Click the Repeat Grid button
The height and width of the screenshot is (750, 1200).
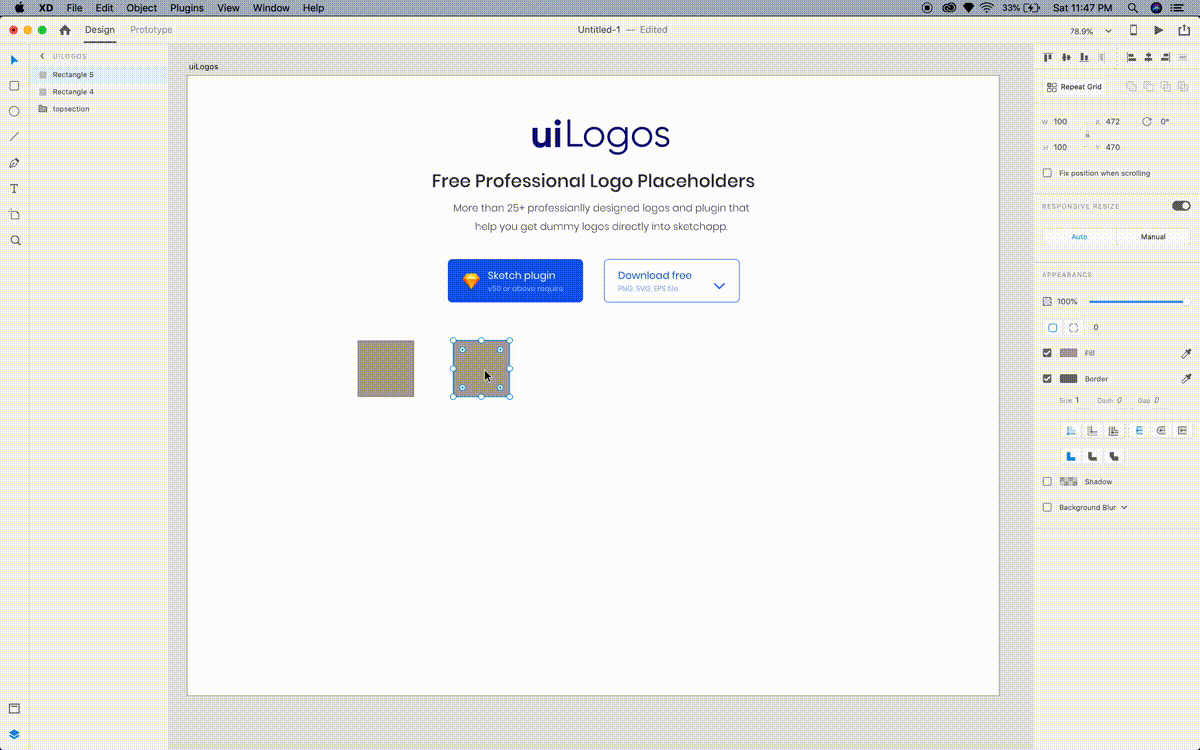point(1074,86)
